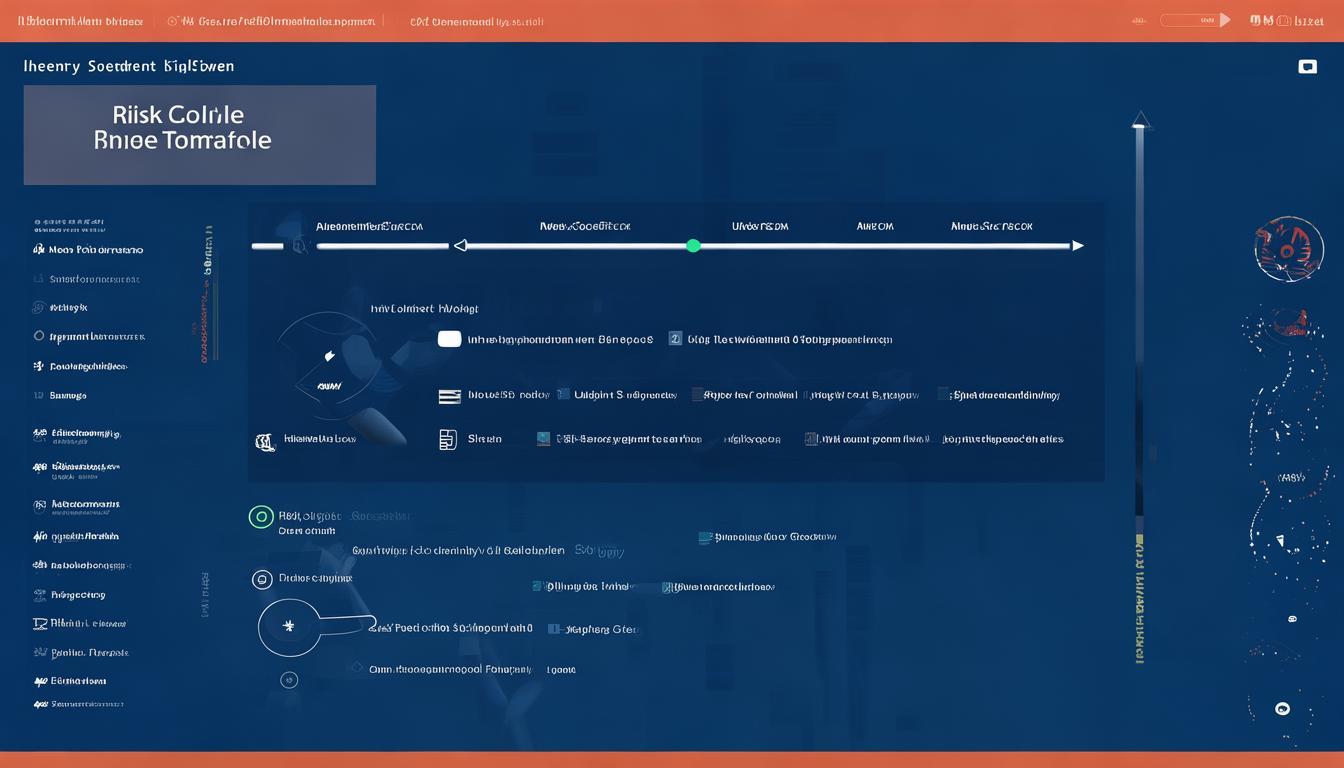Click the right arrow at the slider's end
The width and height of the screenshot is (1344, 768).
point(1077,246)
